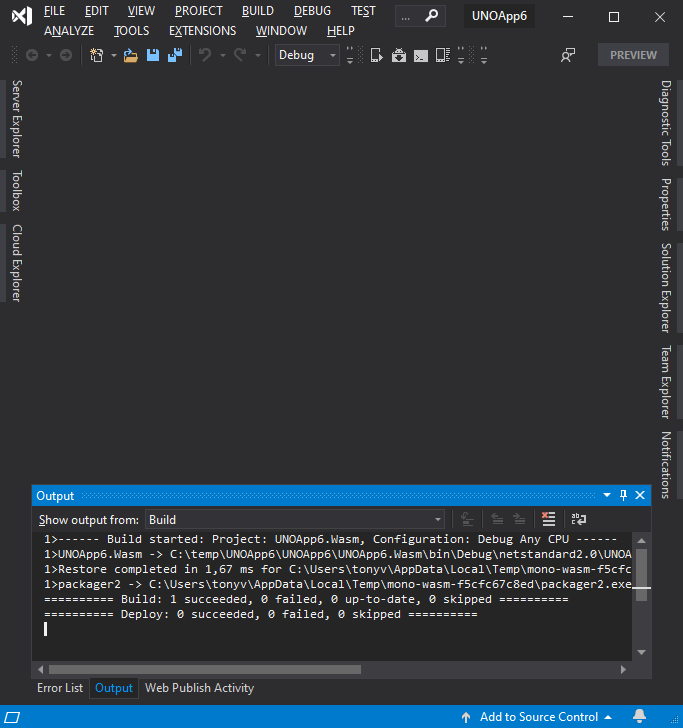Click the PREVIEW button
This screenshot has width=683, height=728.
(x=633, y=55)
